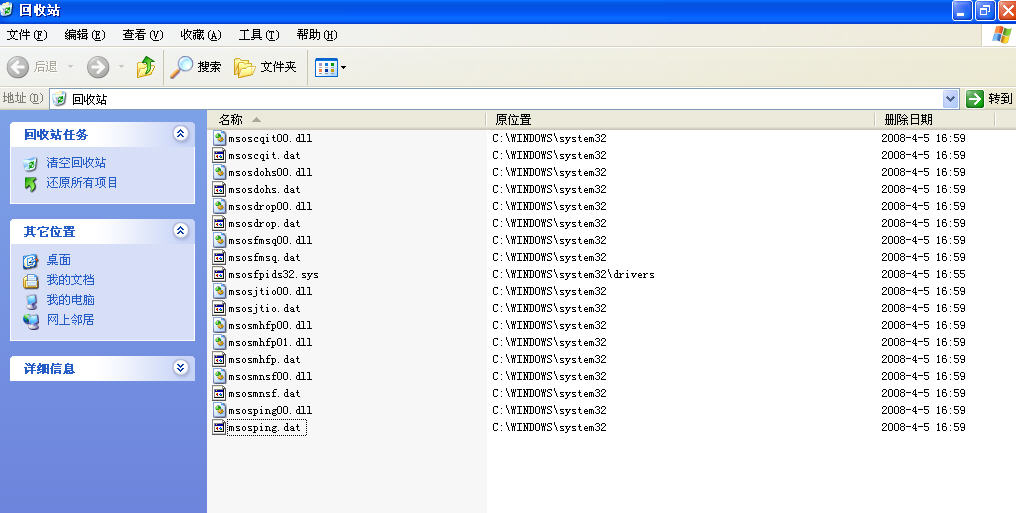Click 还原所有项目 link
This screenshot has width=1016, height=513.
(82, 183)
